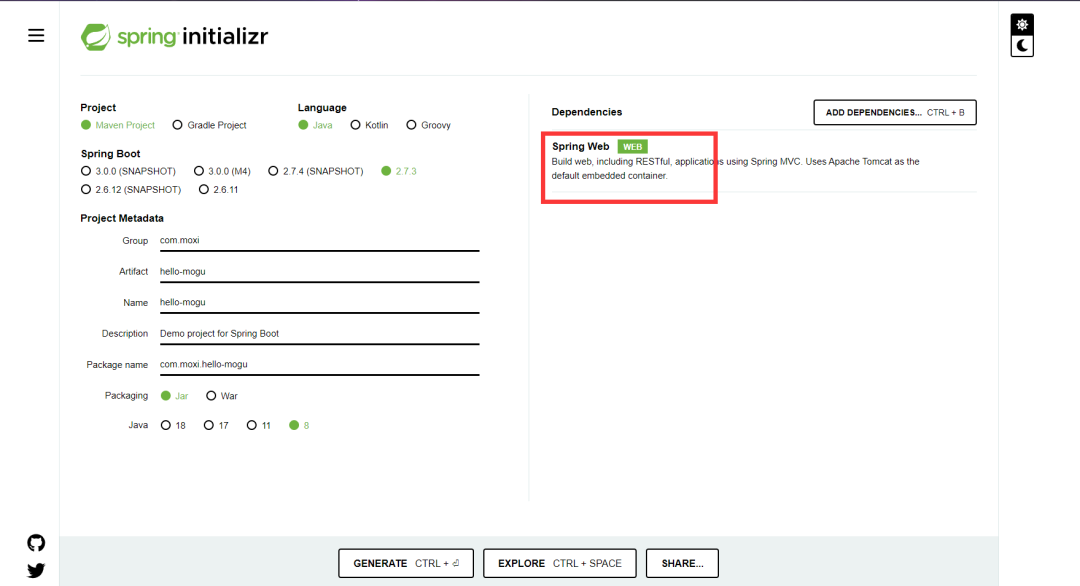Set packaging to Jar

click(174, 396)
